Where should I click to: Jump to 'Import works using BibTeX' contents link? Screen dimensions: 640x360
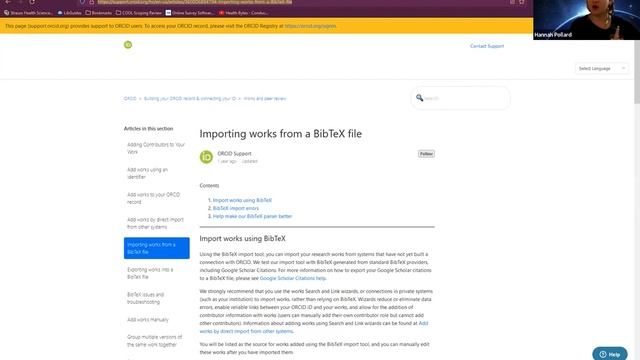pos(242,200)
